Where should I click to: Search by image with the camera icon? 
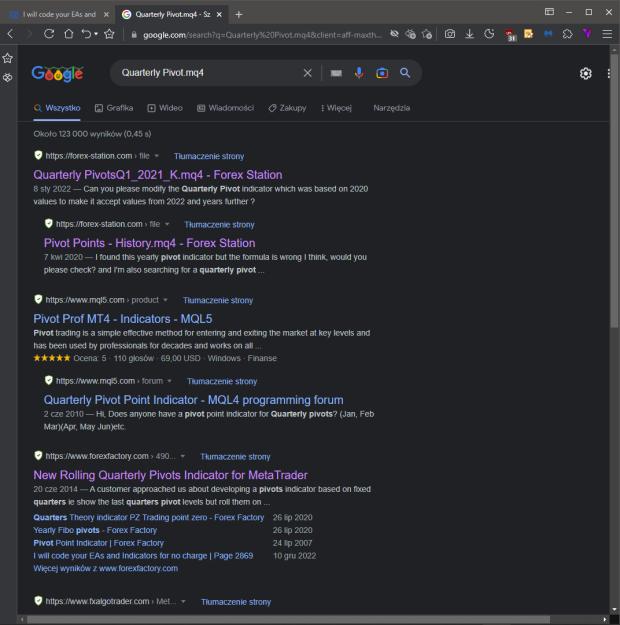click(382, 73)
